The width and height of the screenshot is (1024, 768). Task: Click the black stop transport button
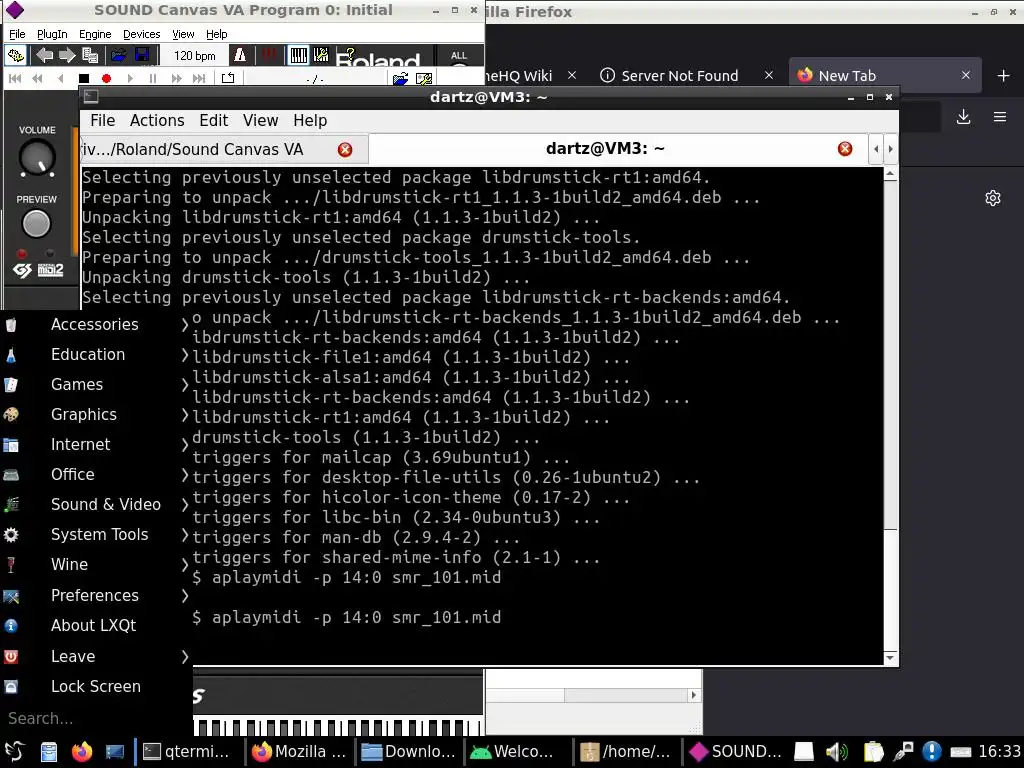[84, 78]
